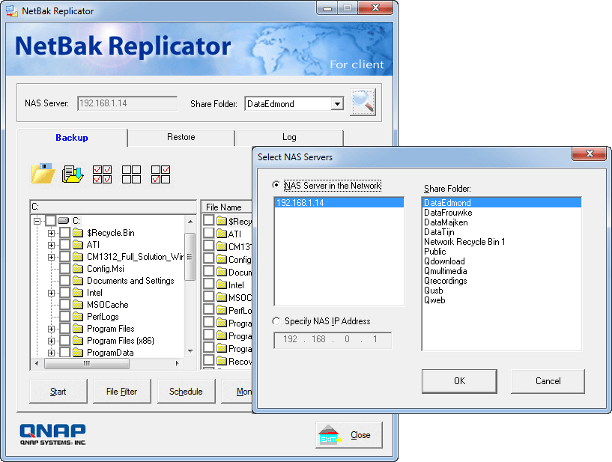Viewport: 612px width, 462px height.
Task: Click the NetBak Replicator title bar icon
Action: point(11,11)
